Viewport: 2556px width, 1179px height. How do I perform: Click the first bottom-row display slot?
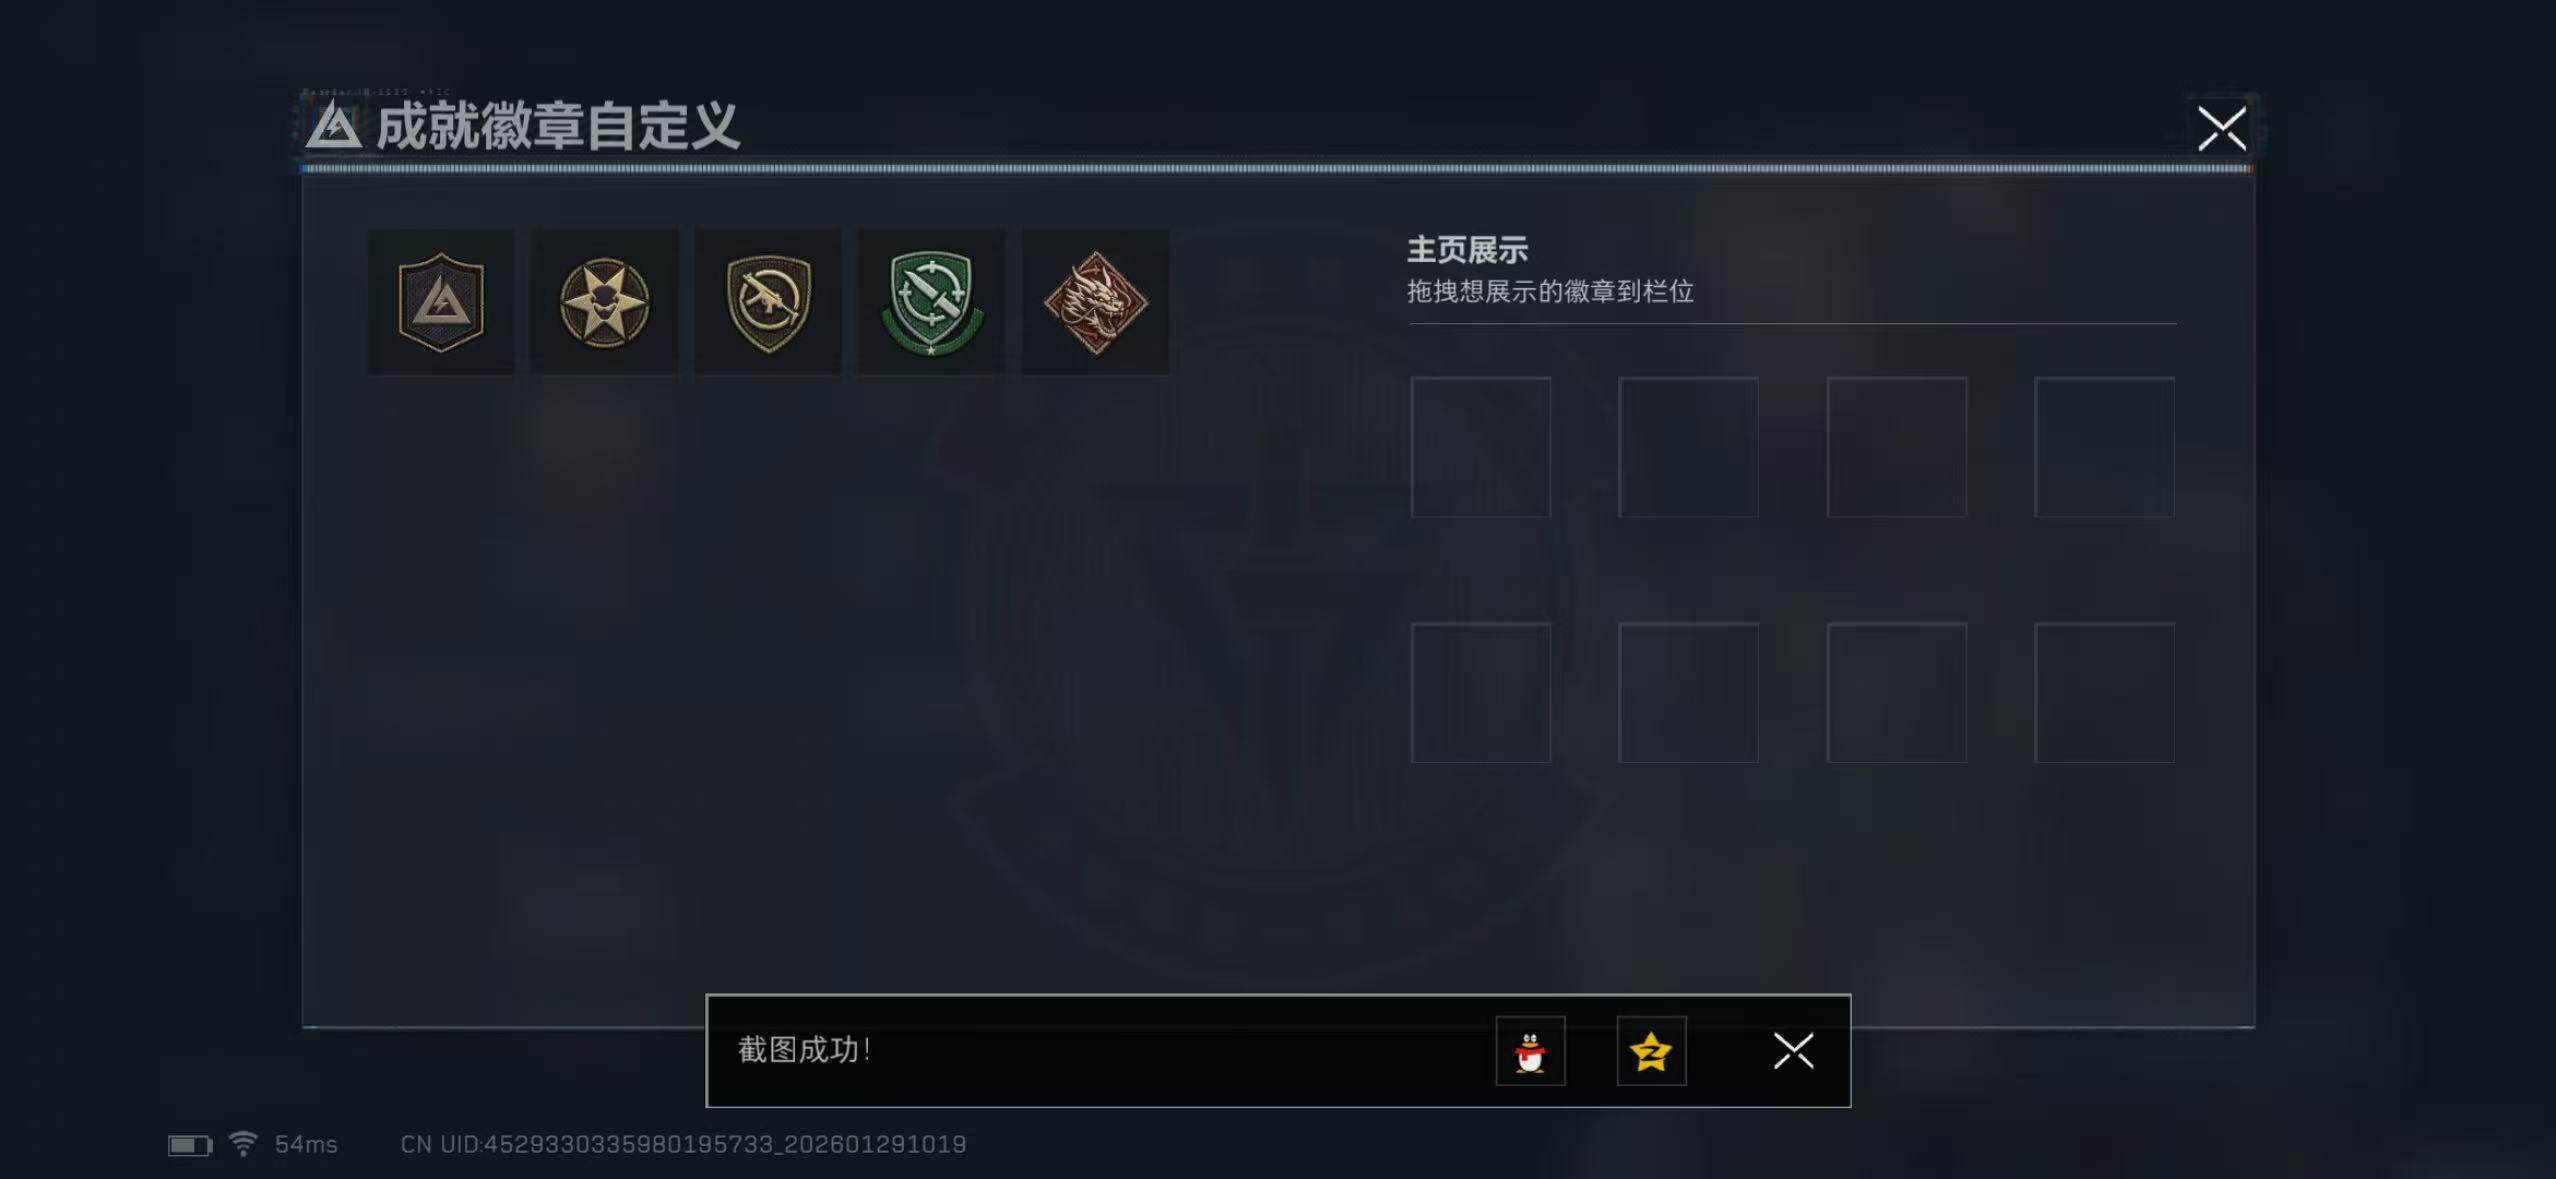(1481, 693)
